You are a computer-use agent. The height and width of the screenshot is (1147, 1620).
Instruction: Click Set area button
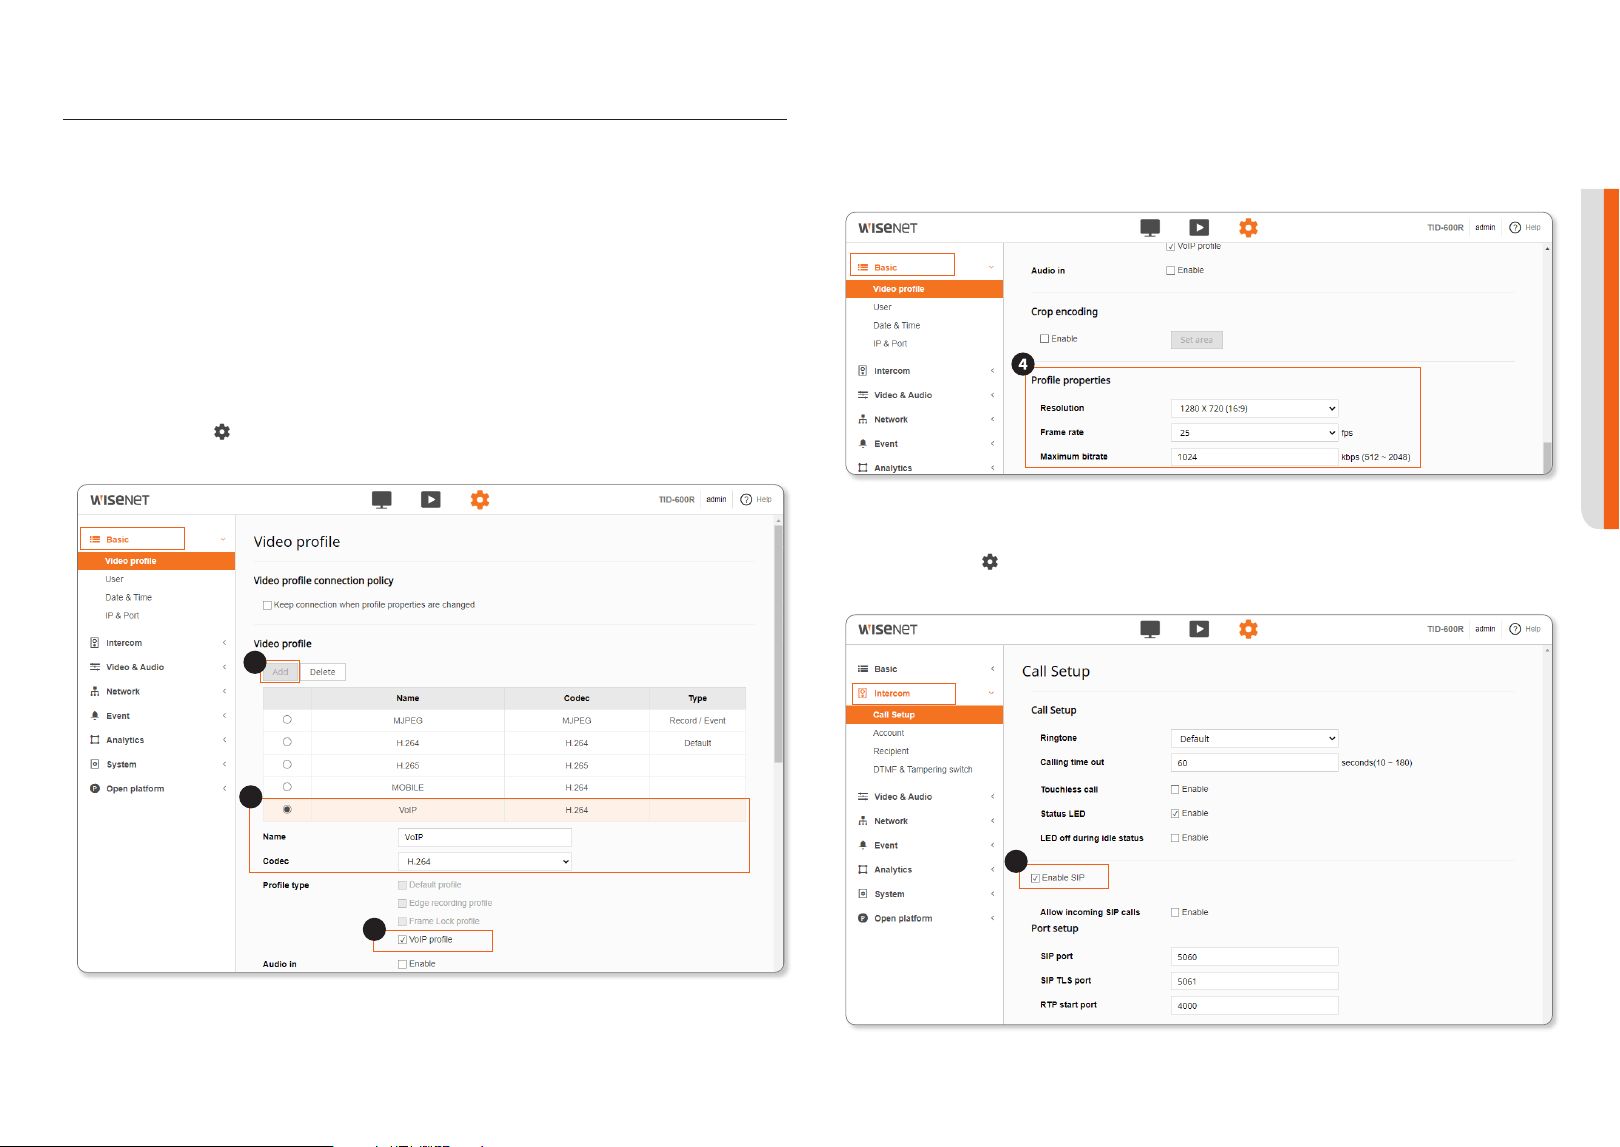[x=1196, y=340]
